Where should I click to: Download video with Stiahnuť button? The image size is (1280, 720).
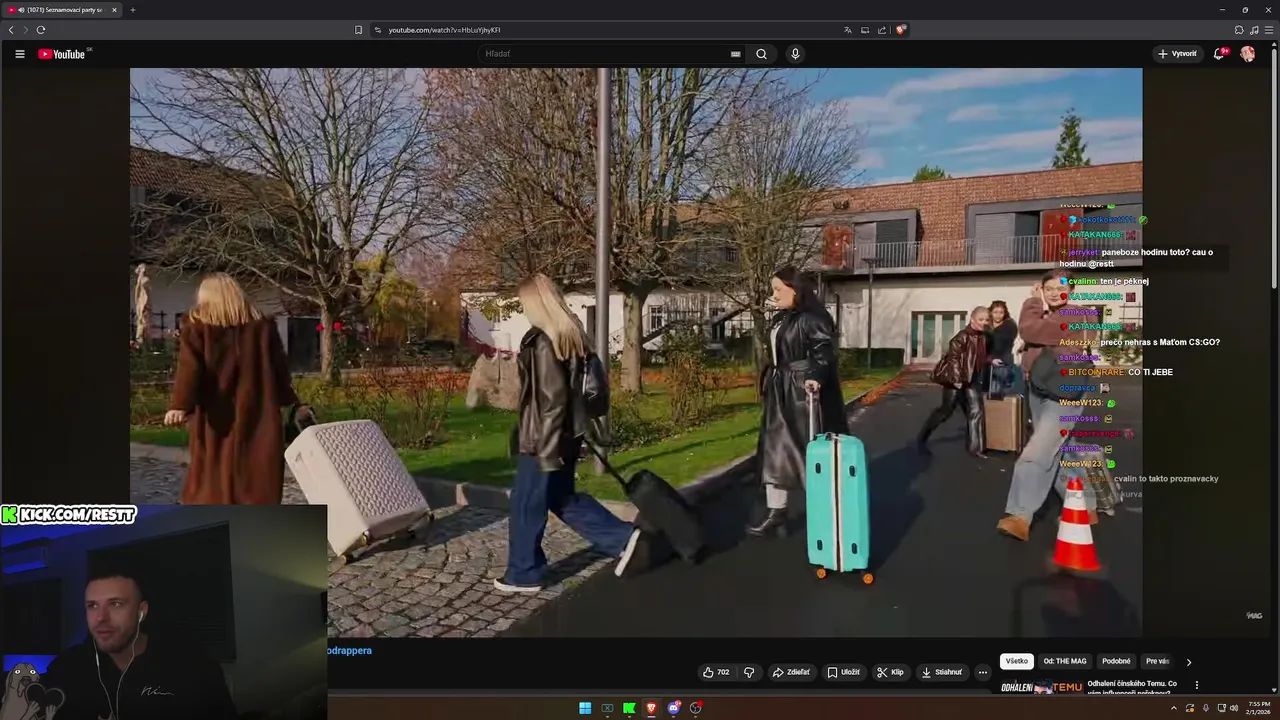pos(942,672)
